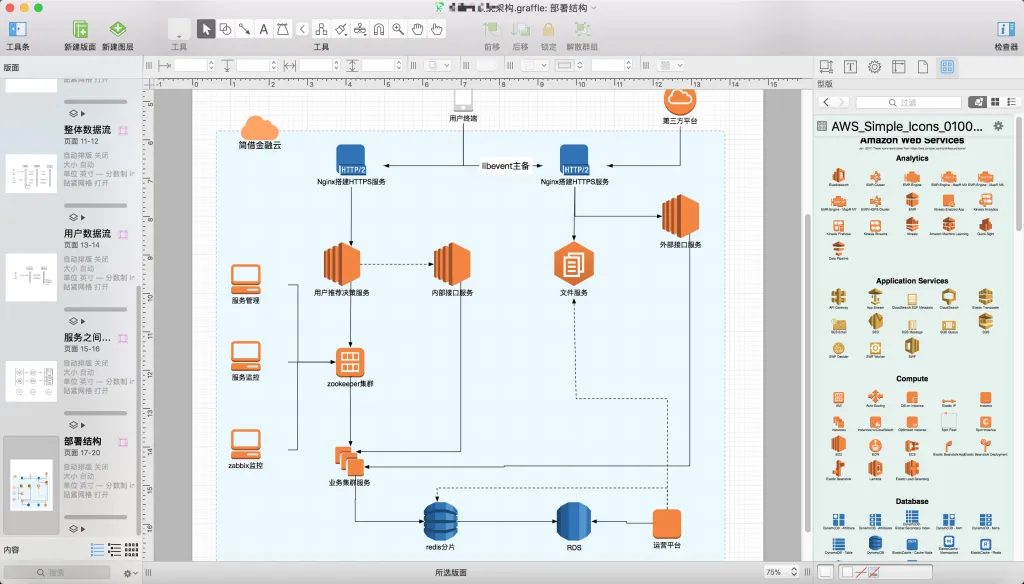
Task: Select the magnet tool
Action: pyautogui.click(x=380, y=29)
